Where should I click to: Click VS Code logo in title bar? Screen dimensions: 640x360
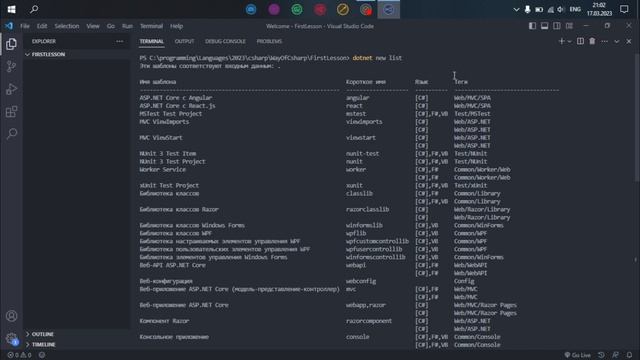9,26
